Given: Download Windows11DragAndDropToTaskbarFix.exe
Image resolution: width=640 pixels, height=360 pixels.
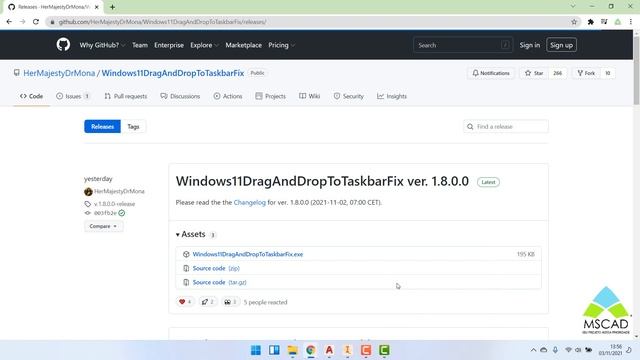Looking at the screenshot, I should click(248, 254).
